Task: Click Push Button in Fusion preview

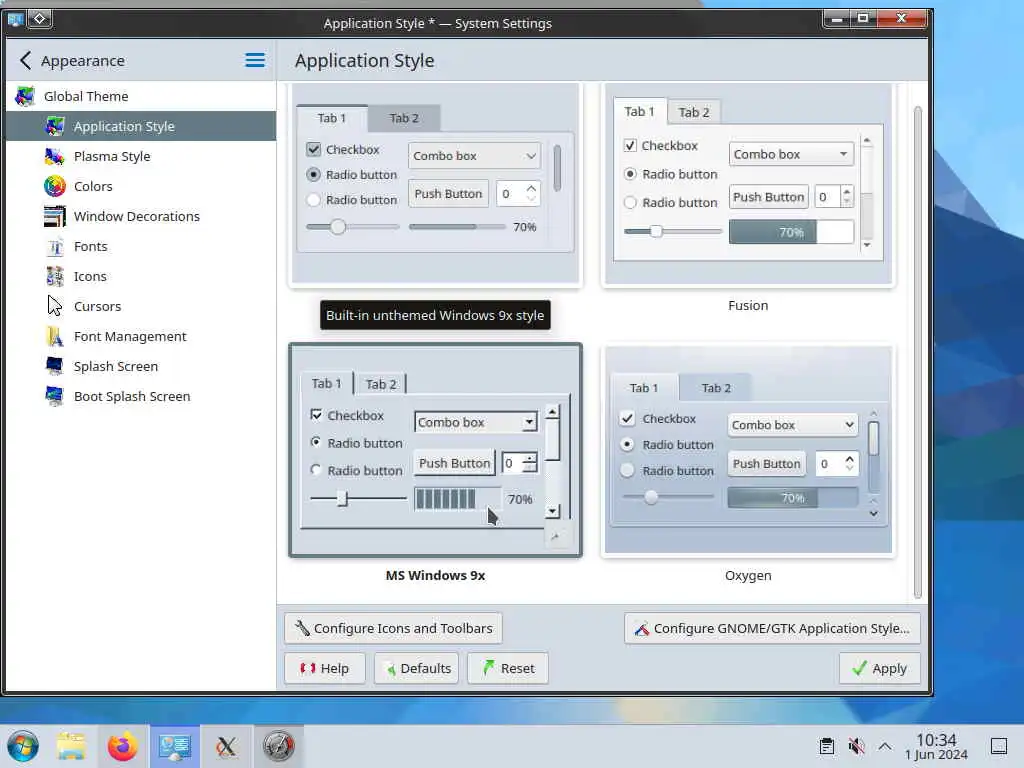Action: (x=769, y=197)
